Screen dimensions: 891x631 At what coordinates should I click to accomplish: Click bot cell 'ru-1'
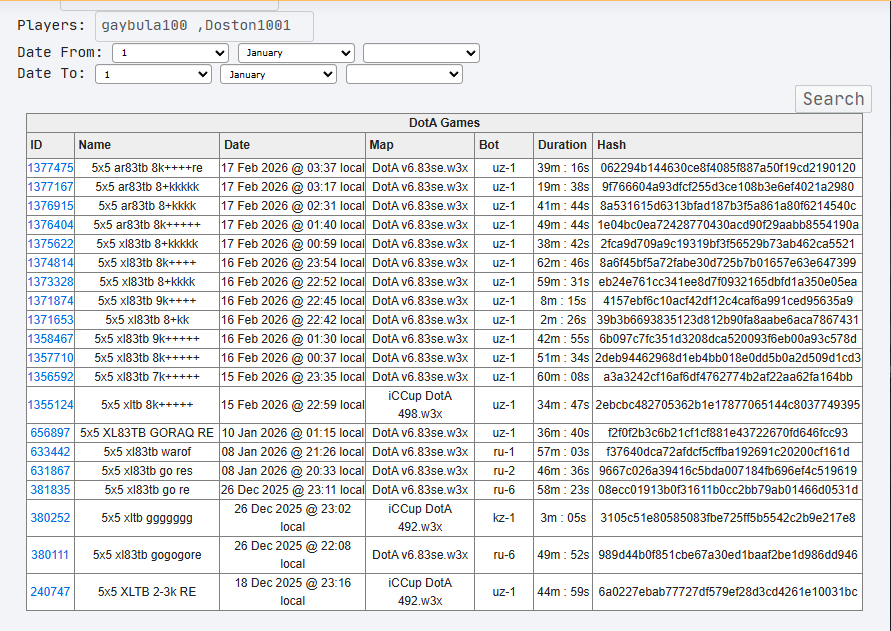(504, 452)
